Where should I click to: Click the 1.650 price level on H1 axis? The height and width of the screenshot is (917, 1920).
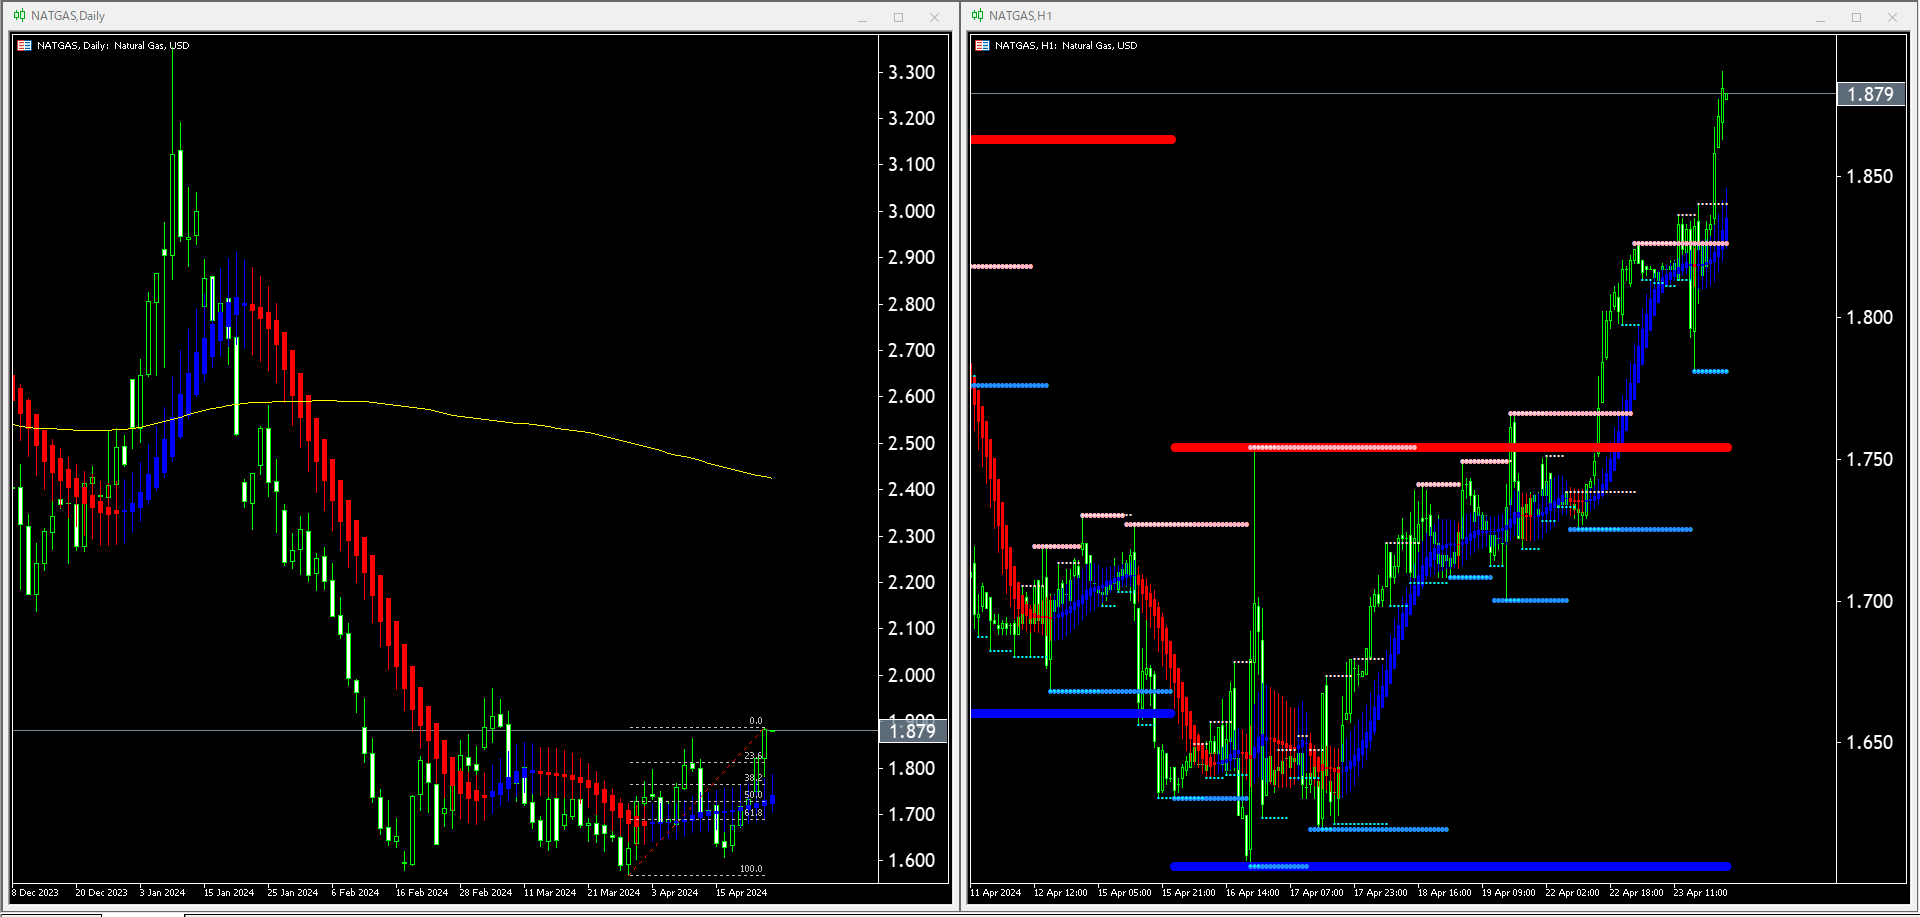(1870, 742)
